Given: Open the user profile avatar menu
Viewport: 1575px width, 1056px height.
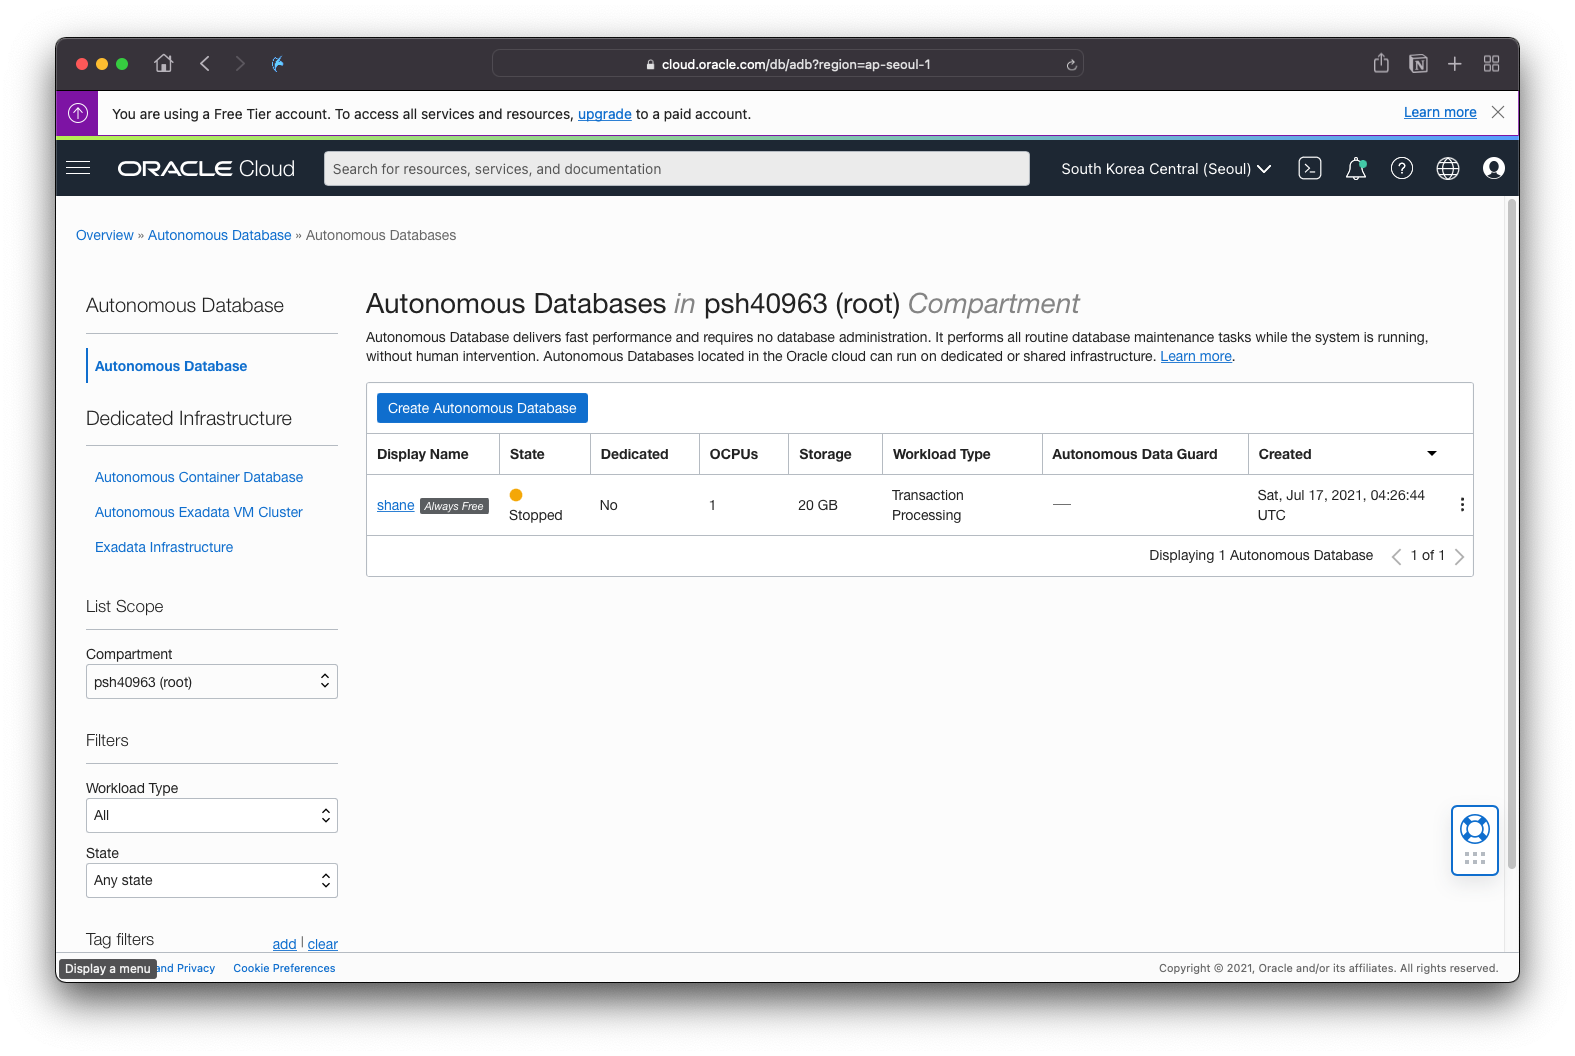Looking at the screenshot, I should click(x=1494, y=168).
